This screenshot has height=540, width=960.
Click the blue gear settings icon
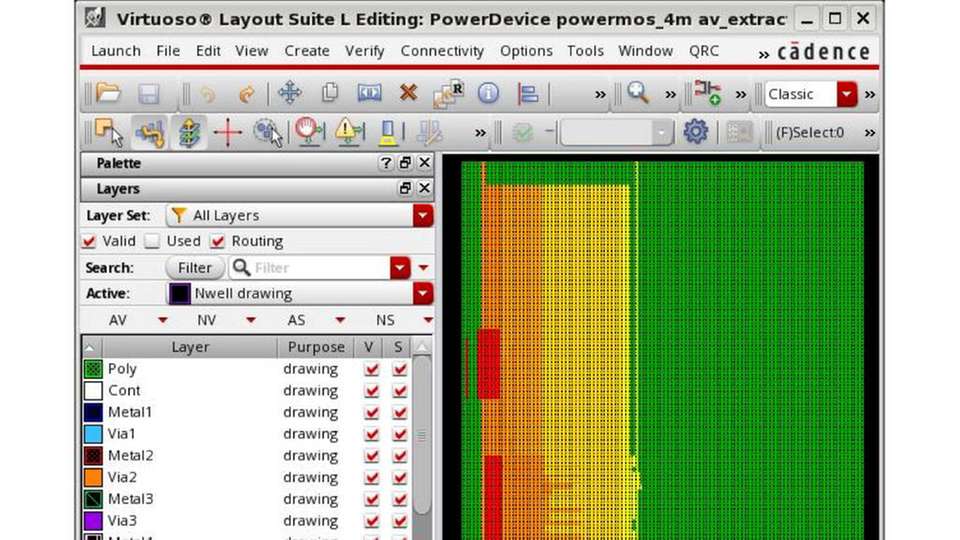[x=696, y=132]
